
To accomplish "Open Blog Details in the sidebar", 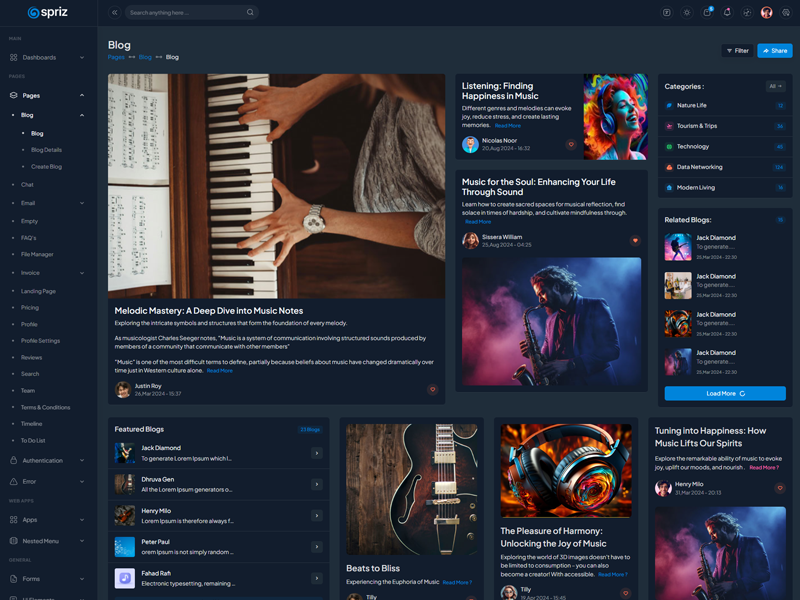I will [x=46, y=150].
